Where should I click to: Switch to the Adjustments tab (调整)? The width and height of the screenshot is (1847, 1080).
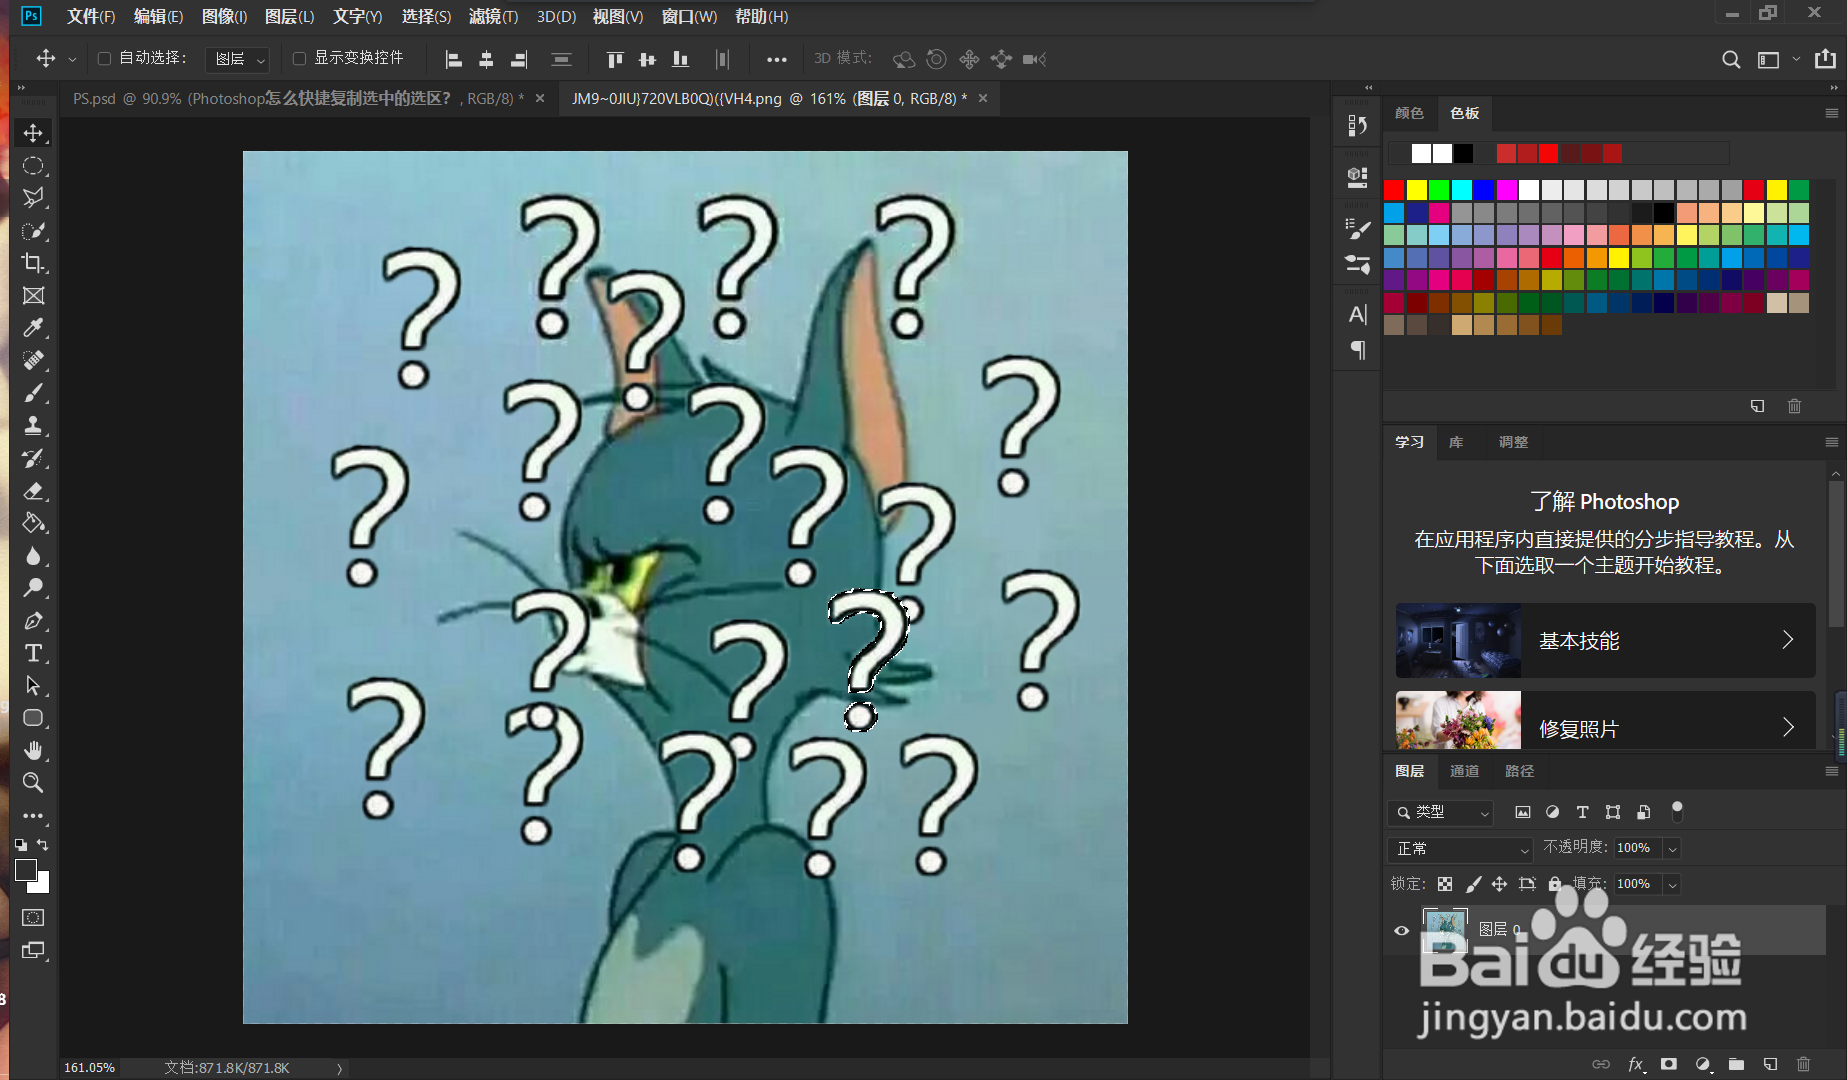1513,442
